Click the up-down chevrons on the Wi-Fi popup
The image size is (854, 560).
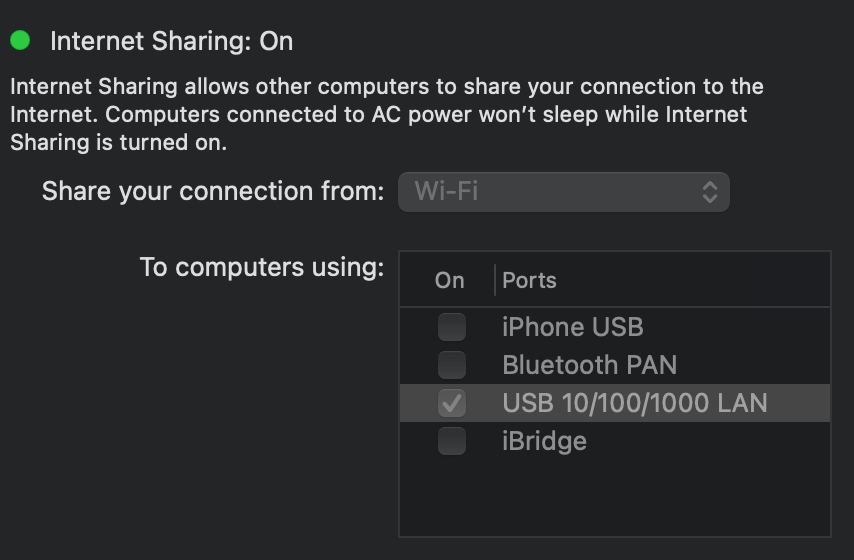[709, 192]
